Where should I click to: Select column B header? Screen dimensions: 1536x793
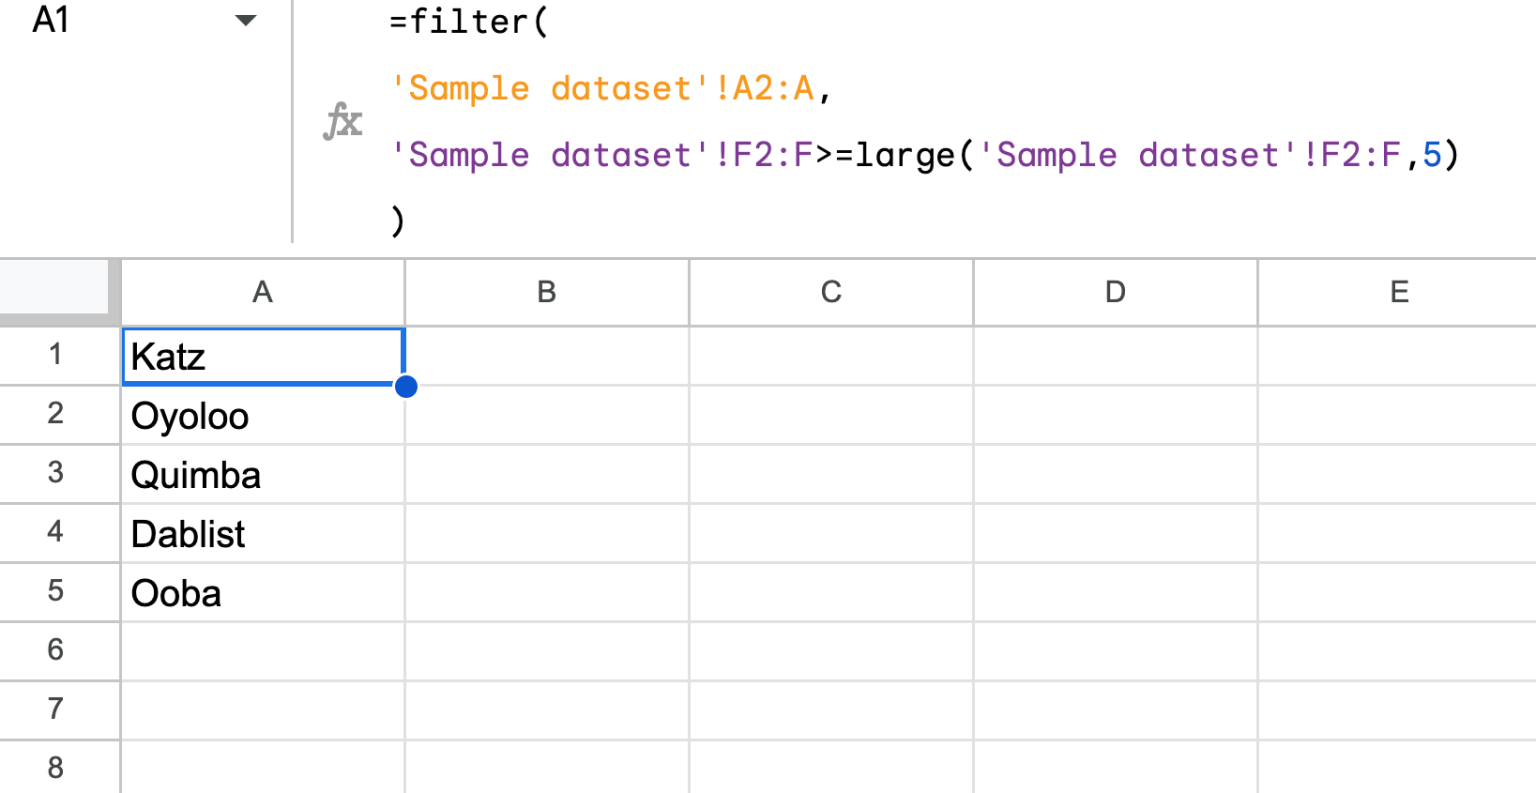coord(546,292)
